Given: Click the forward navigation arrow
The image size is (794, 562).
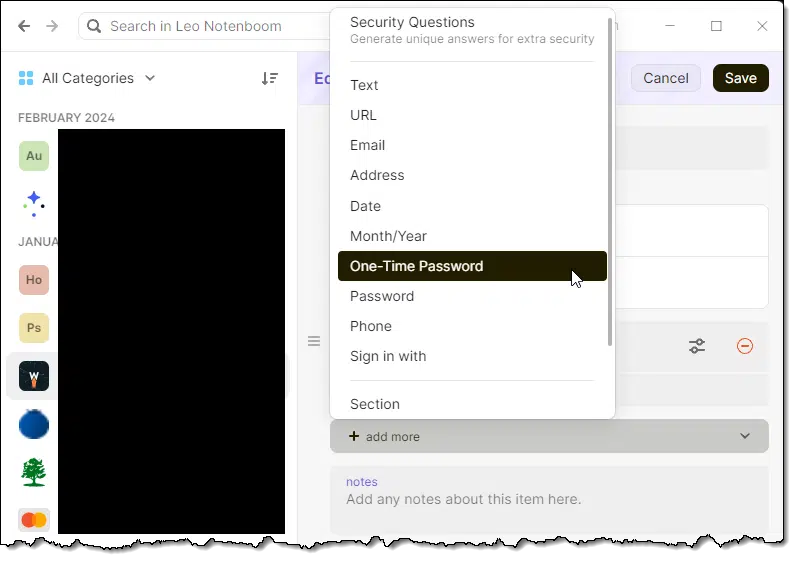Looking at the screenshot, I should pyautogui.click(x=52, y=26).
